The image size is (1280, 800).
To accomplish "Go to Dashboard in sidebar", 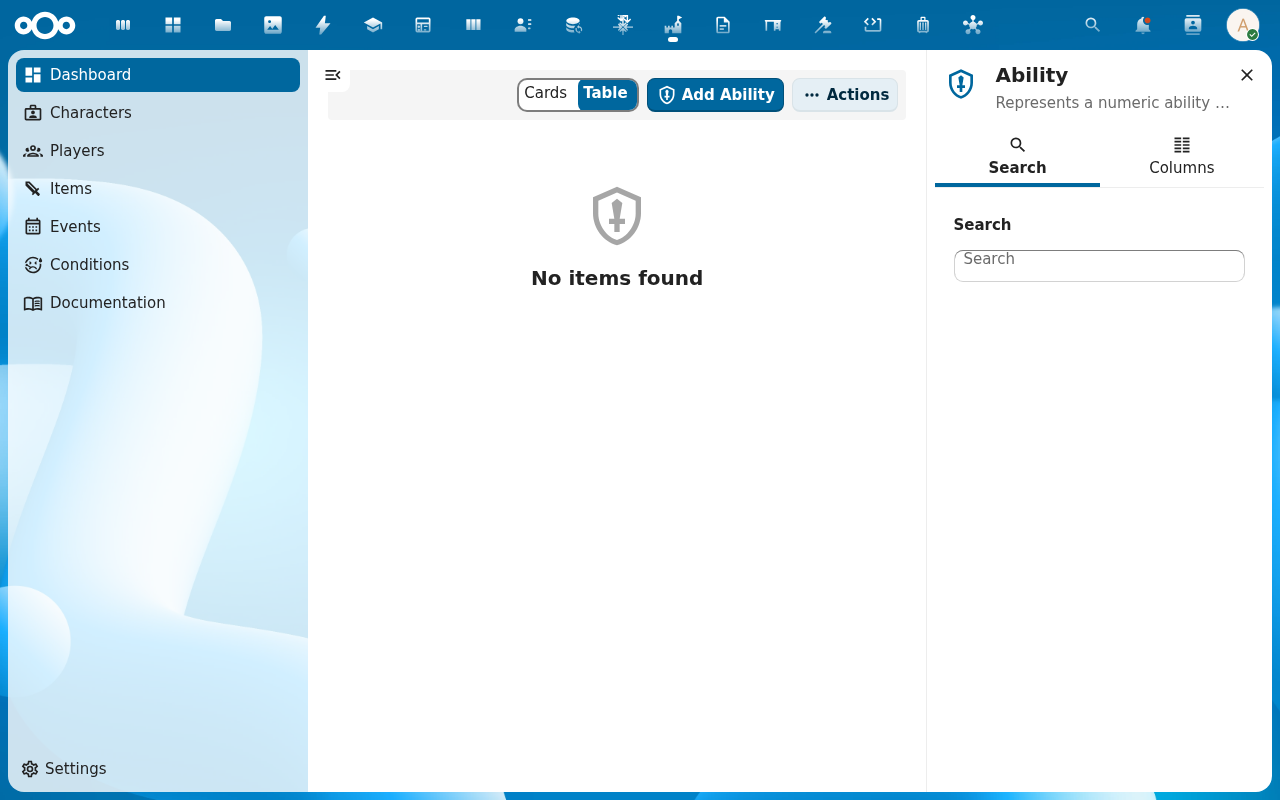I will tap(158, 75).
